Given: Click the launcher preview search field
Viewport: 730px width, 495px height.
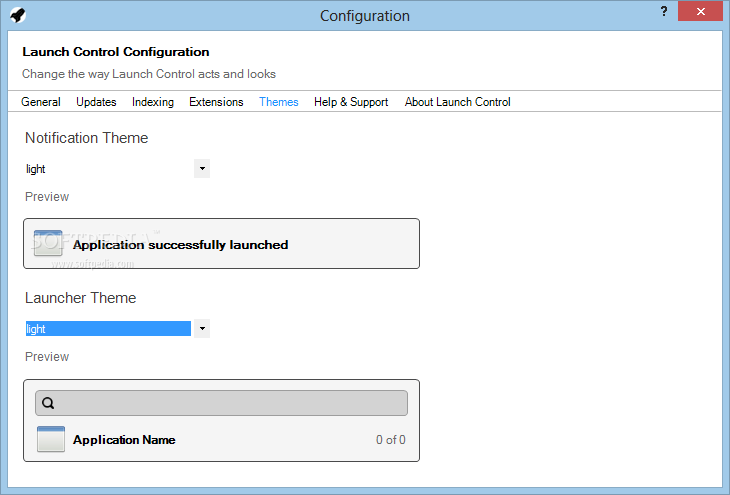Looking at the screenshot, I should [221, 403].
